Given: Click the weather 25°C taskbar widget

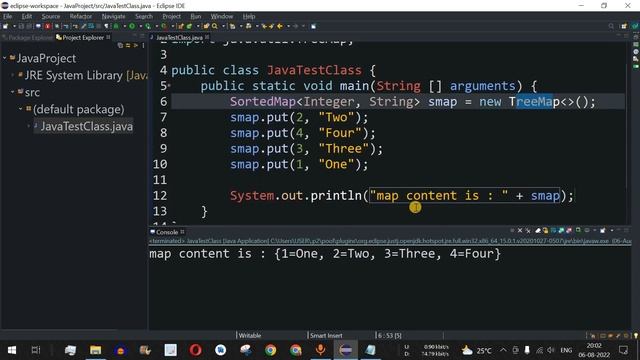Looking at the screenshot, I should tap(476, 350).
